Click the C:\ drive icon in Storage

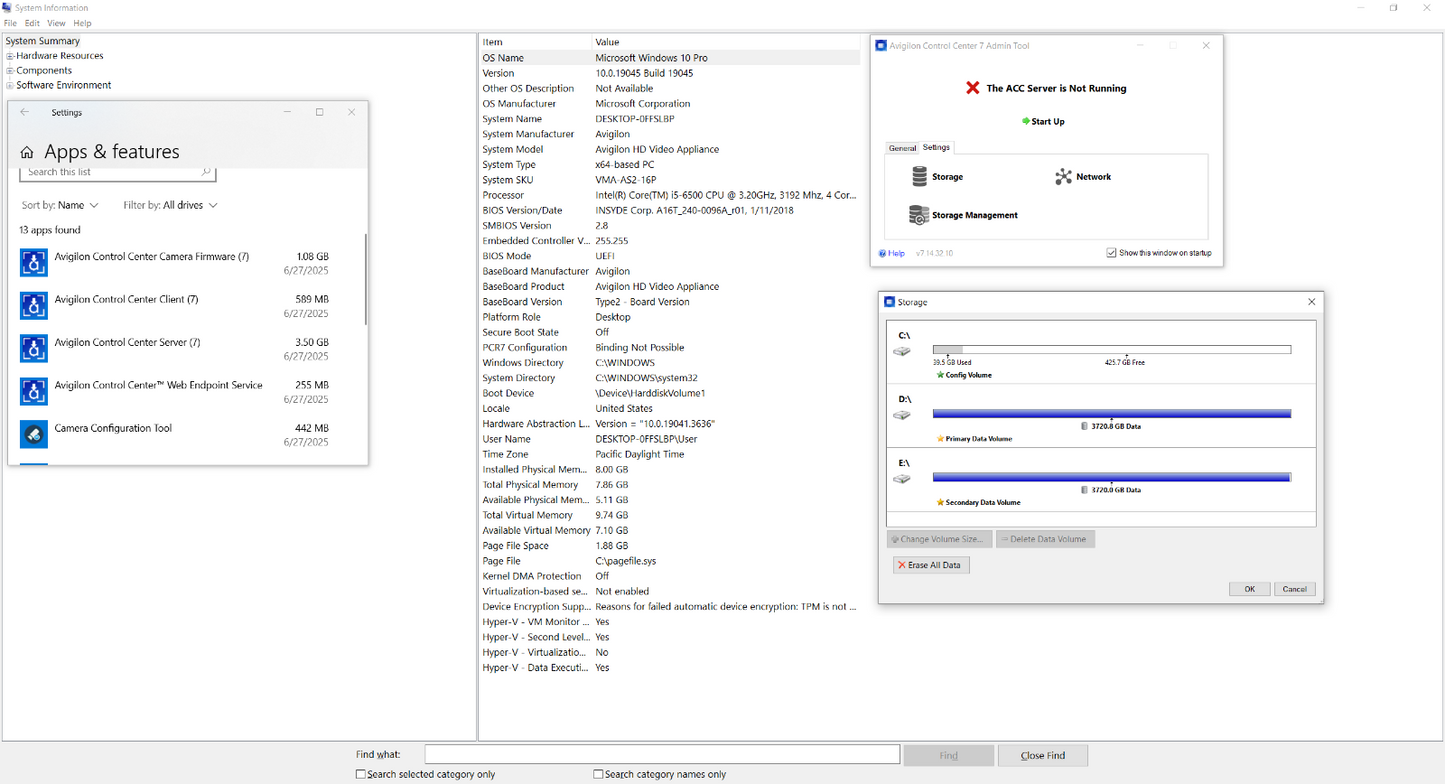click(x=902, y=351)
